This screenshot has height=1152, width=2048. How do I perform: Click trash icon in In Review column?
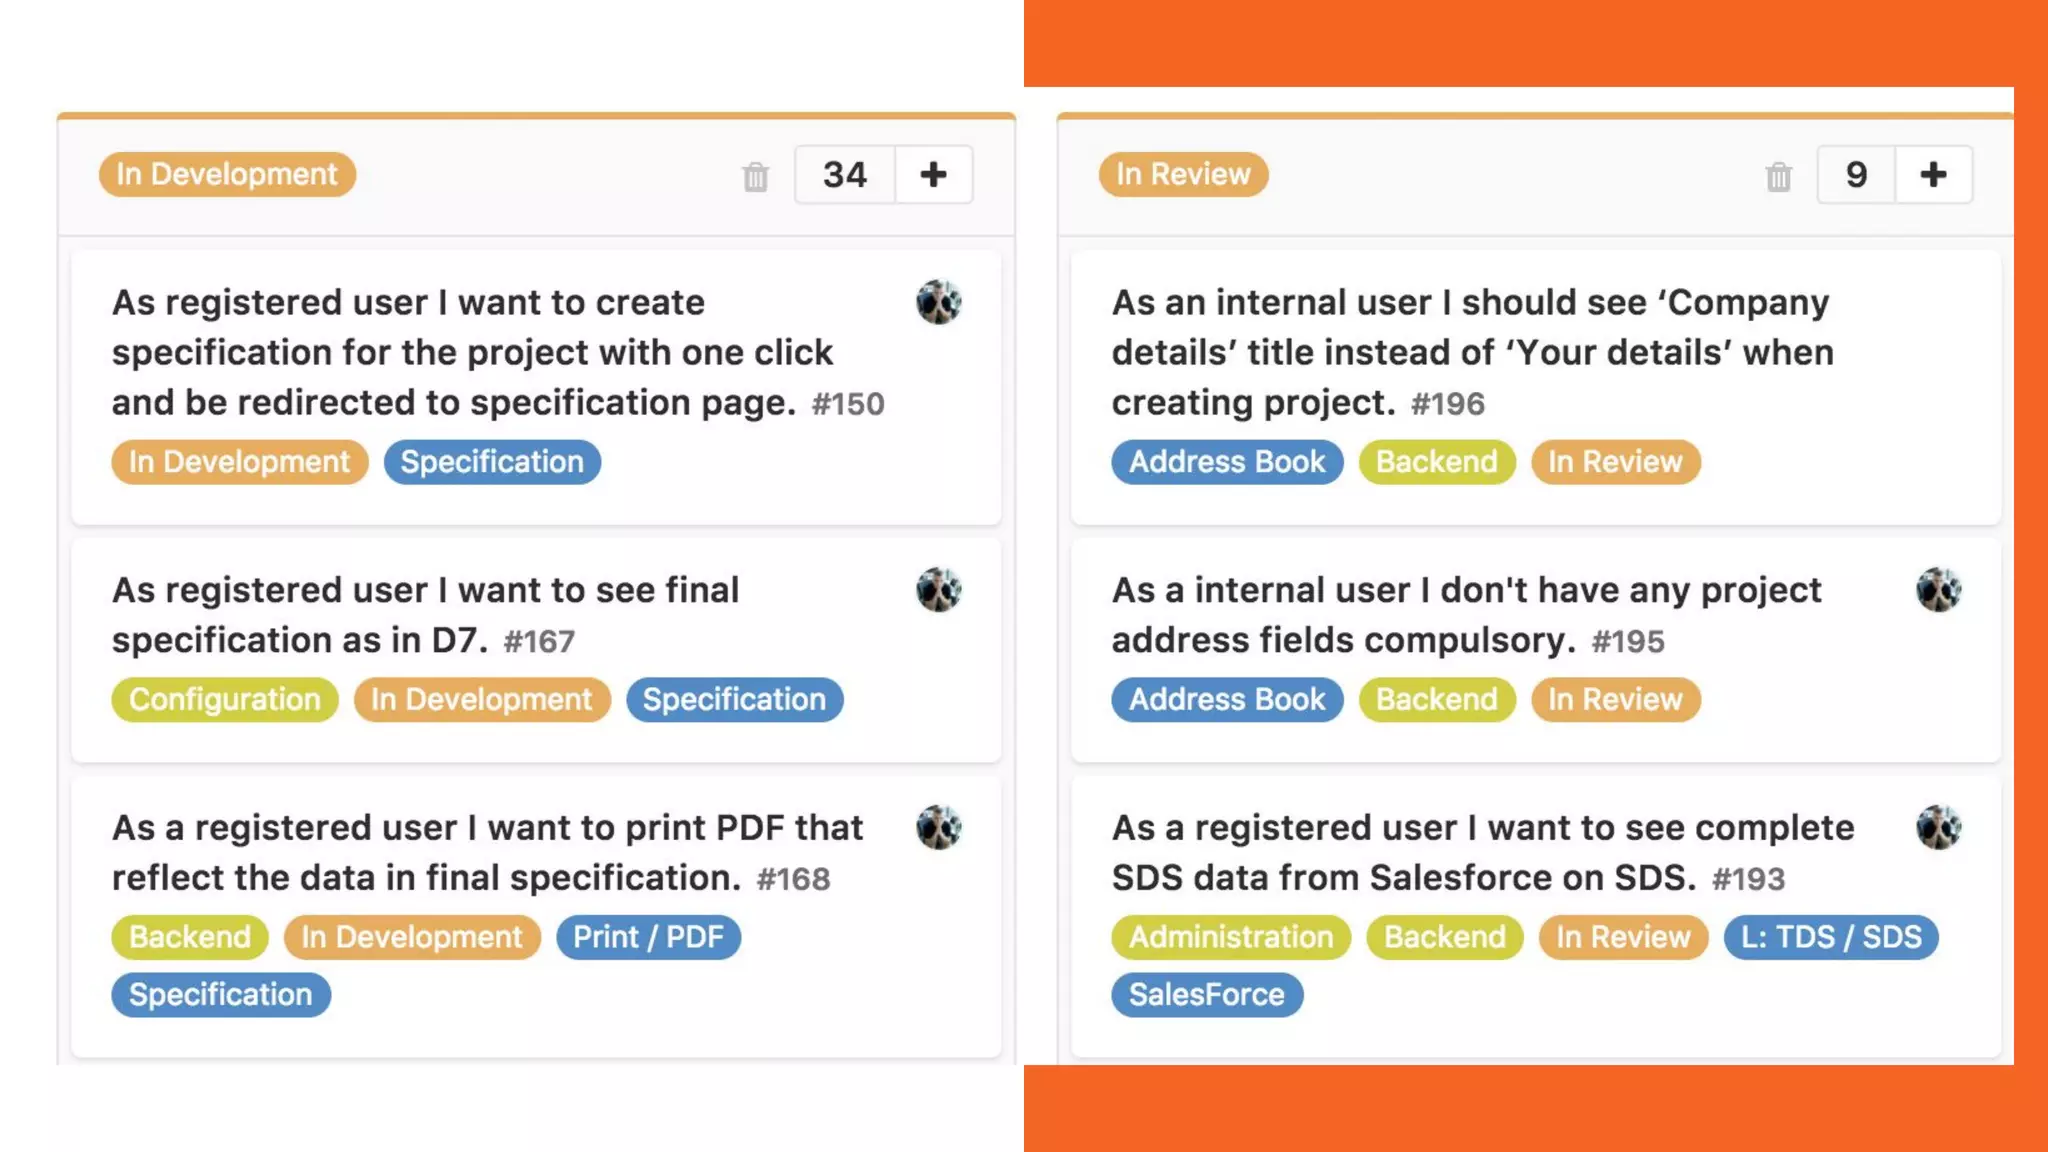(x=1778, y=177)
